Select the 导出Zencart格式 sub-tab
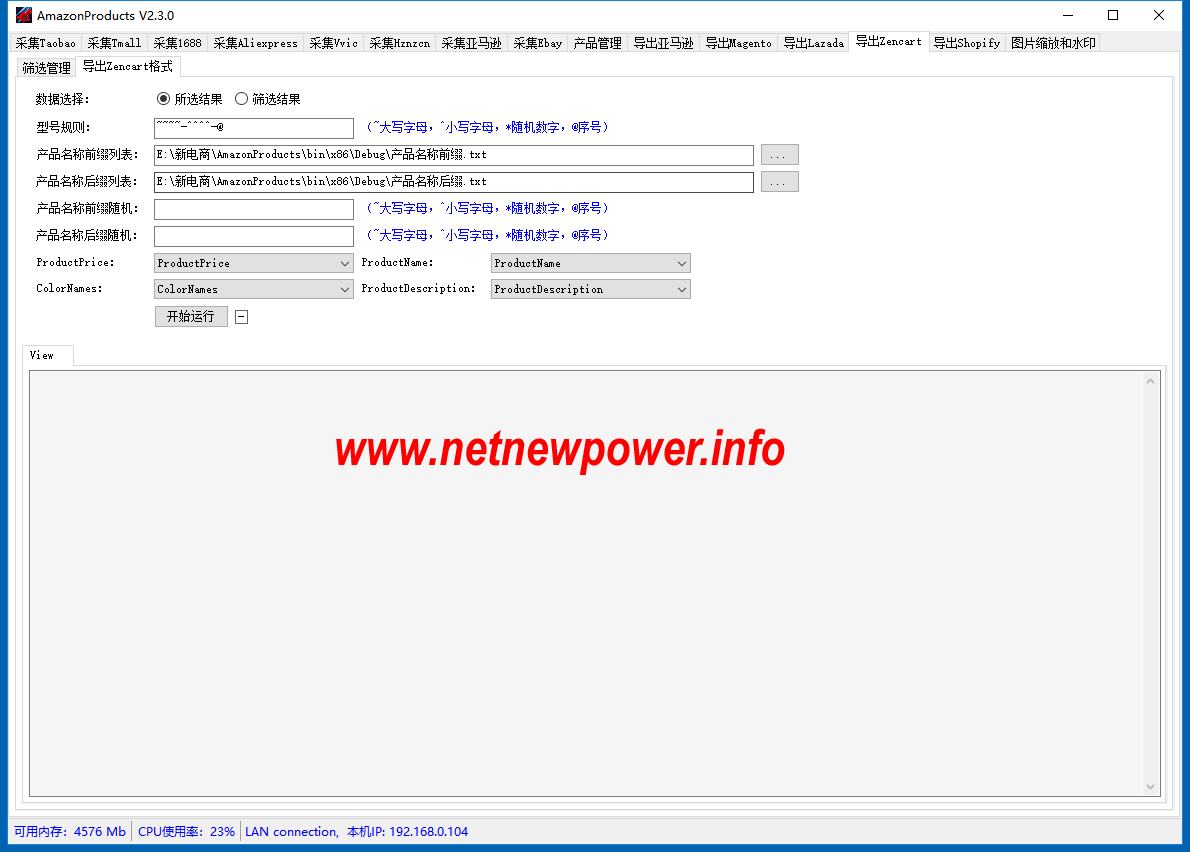Image resolution: width=1190 pixels, height=852 pixels. click(x=128, y=67)
